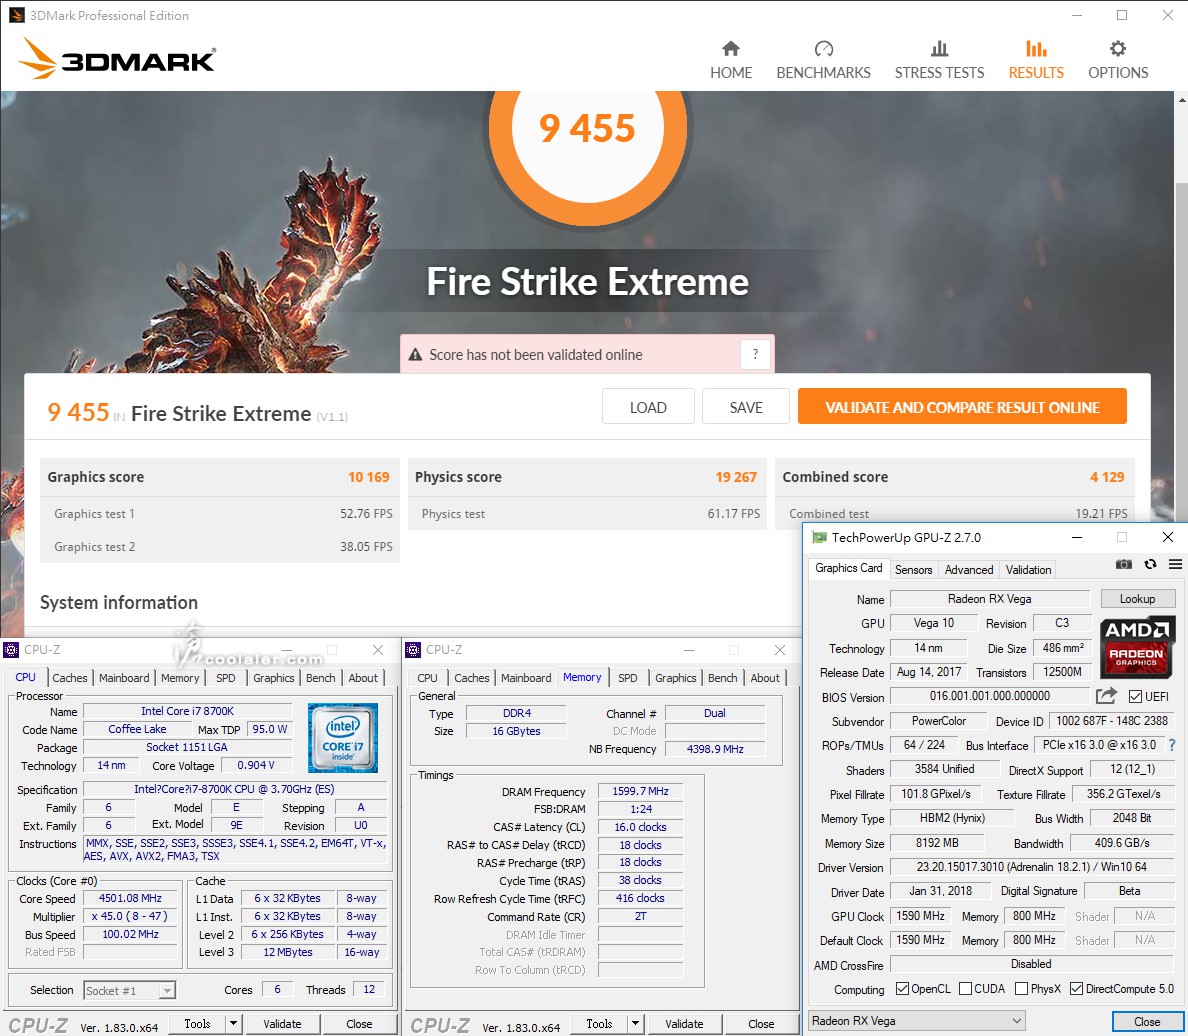The image size is (1188, 1036).
Task: Toggle the OpenCL checkbox
Action: click(x=902, y=988)
